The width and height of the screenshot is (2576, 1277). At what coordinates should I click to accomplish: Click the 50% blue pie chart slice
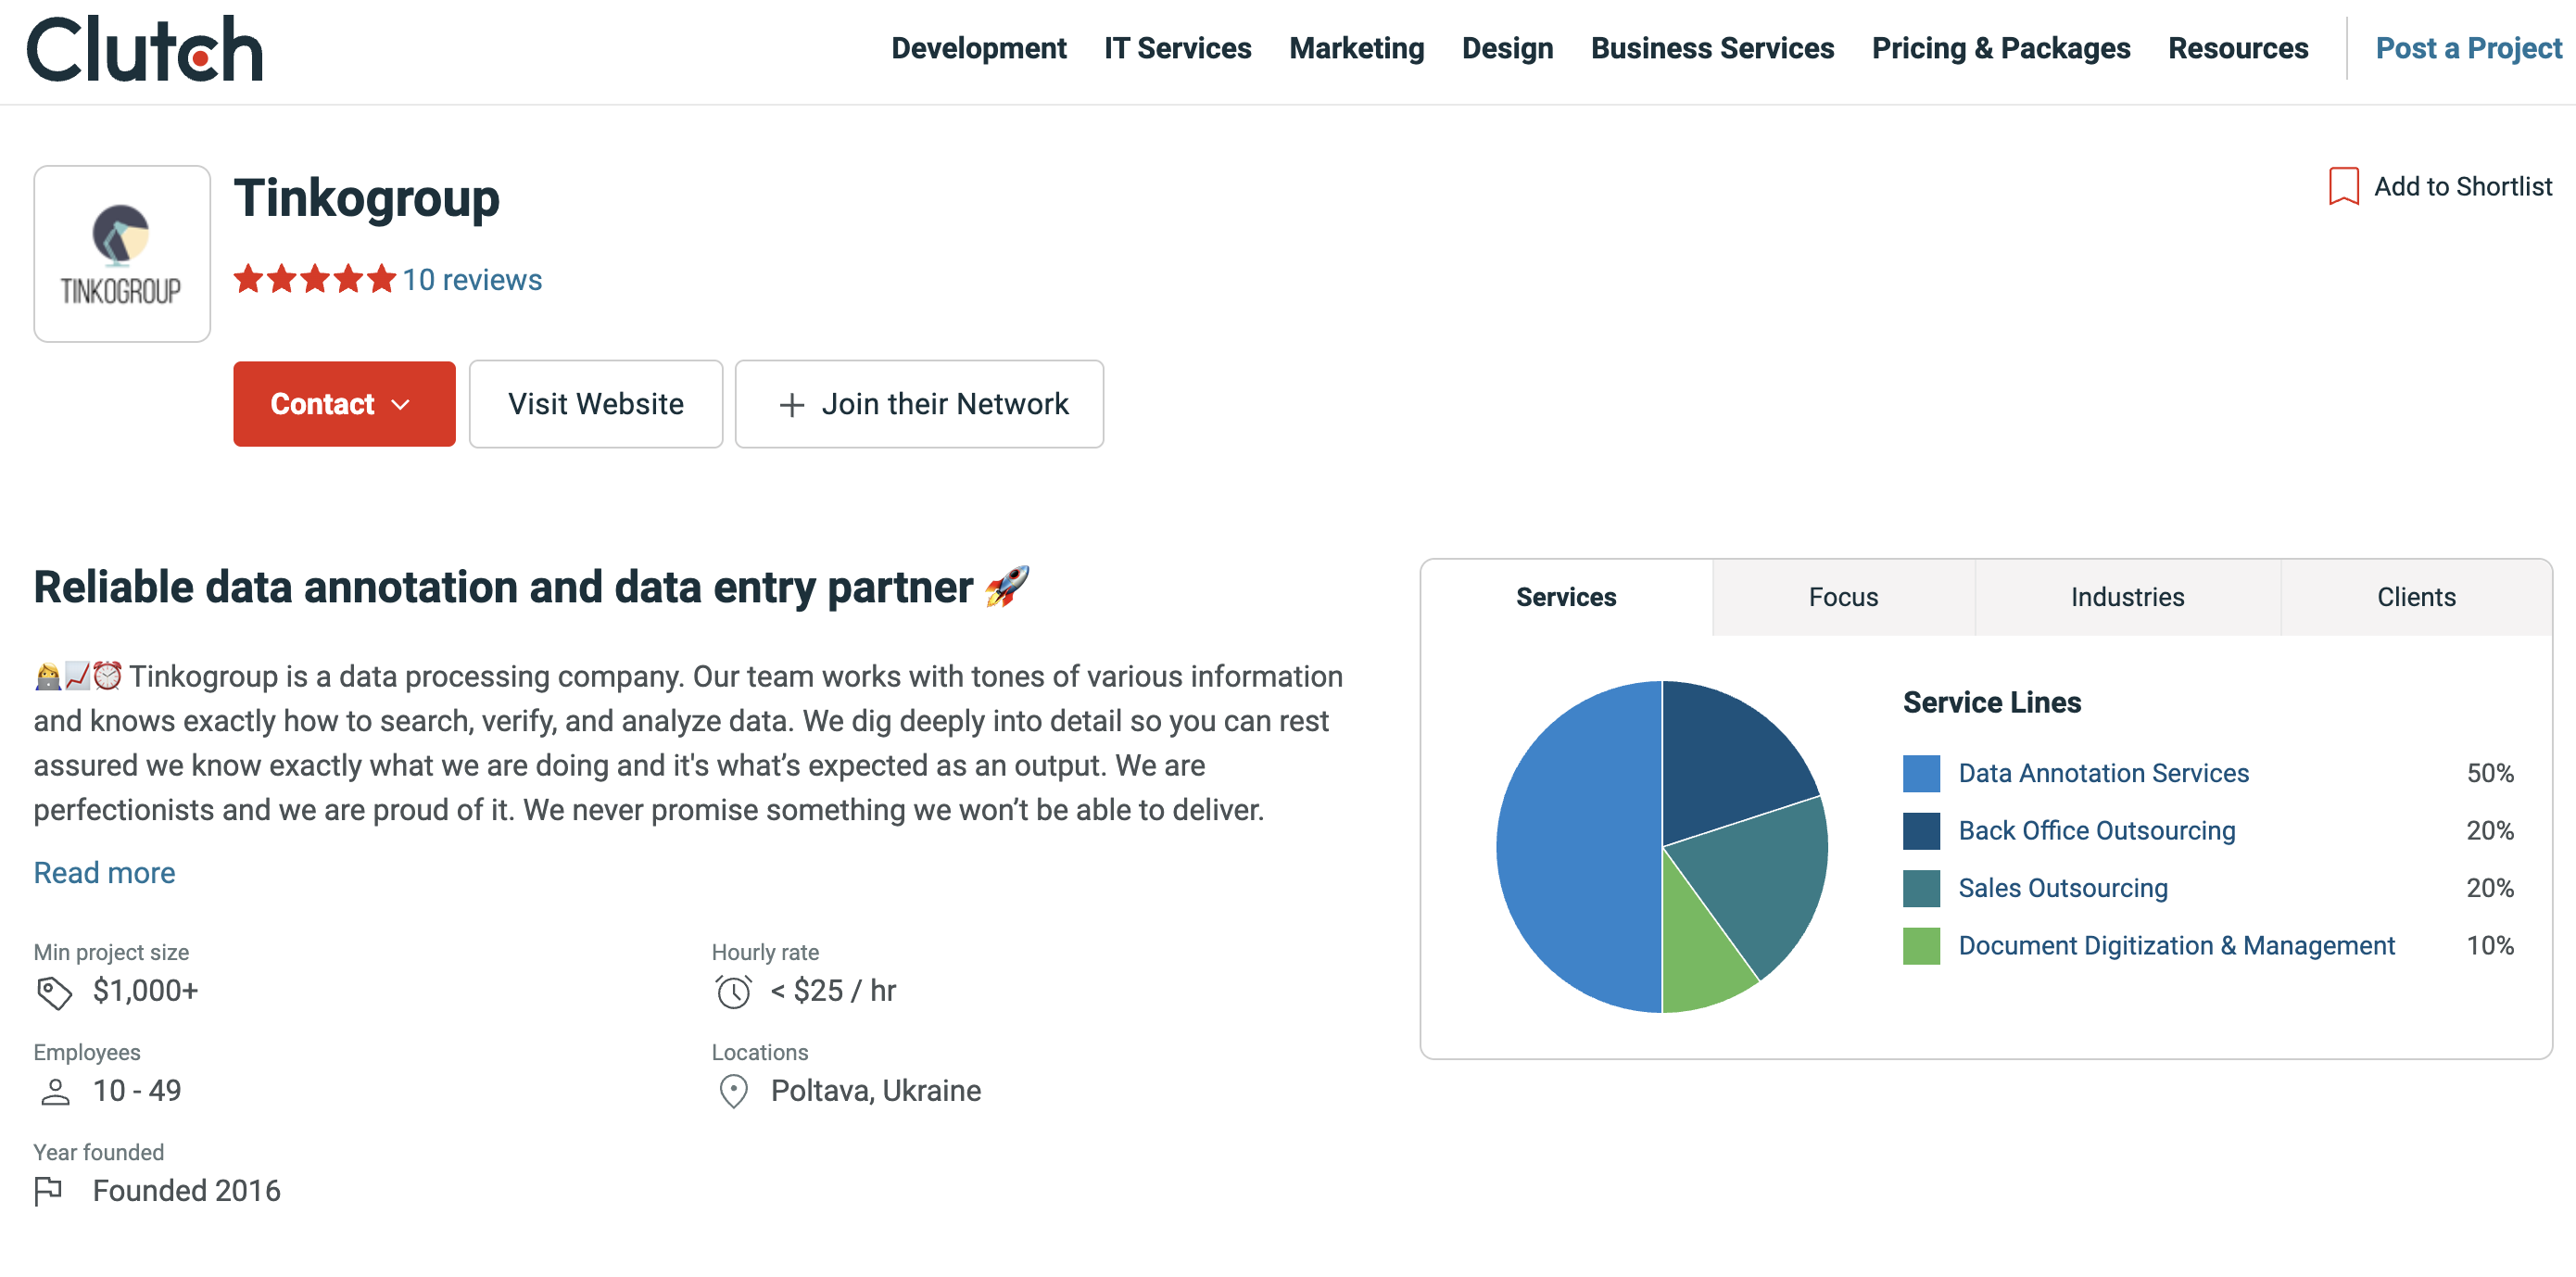(1580, 847)
